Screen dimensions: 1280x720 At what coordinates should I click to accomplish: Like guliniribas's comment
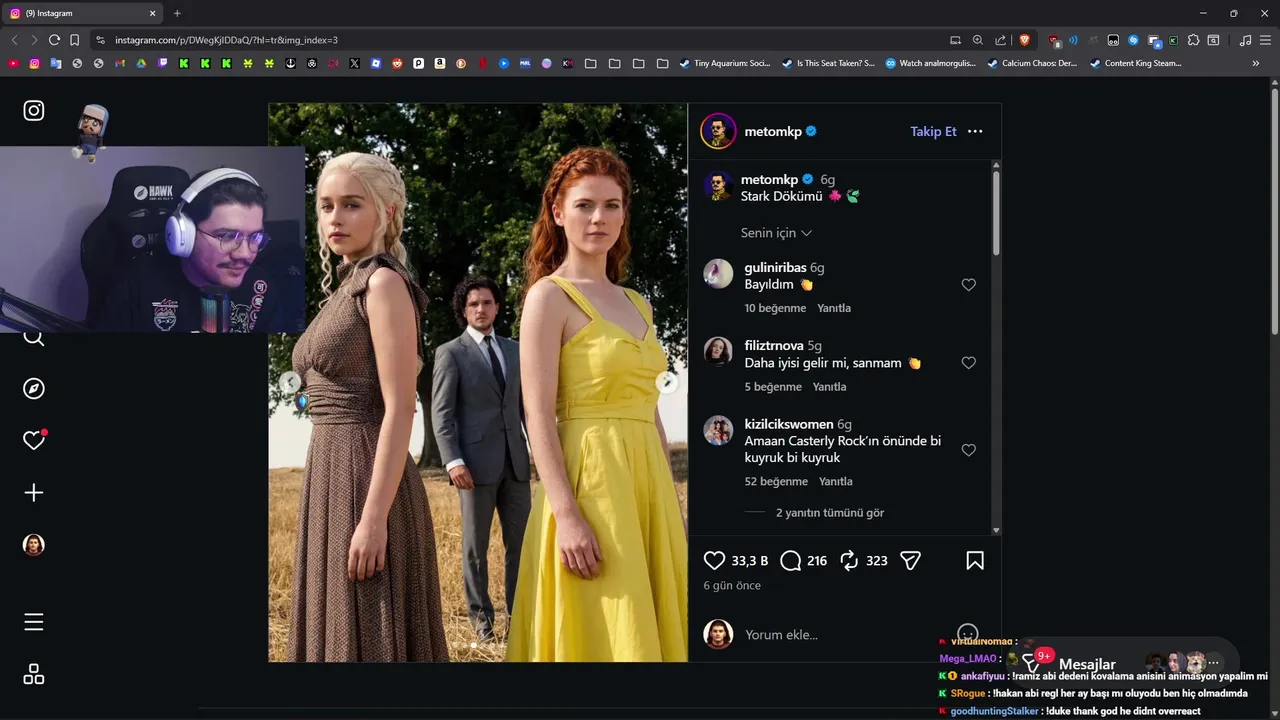point(968,285)
